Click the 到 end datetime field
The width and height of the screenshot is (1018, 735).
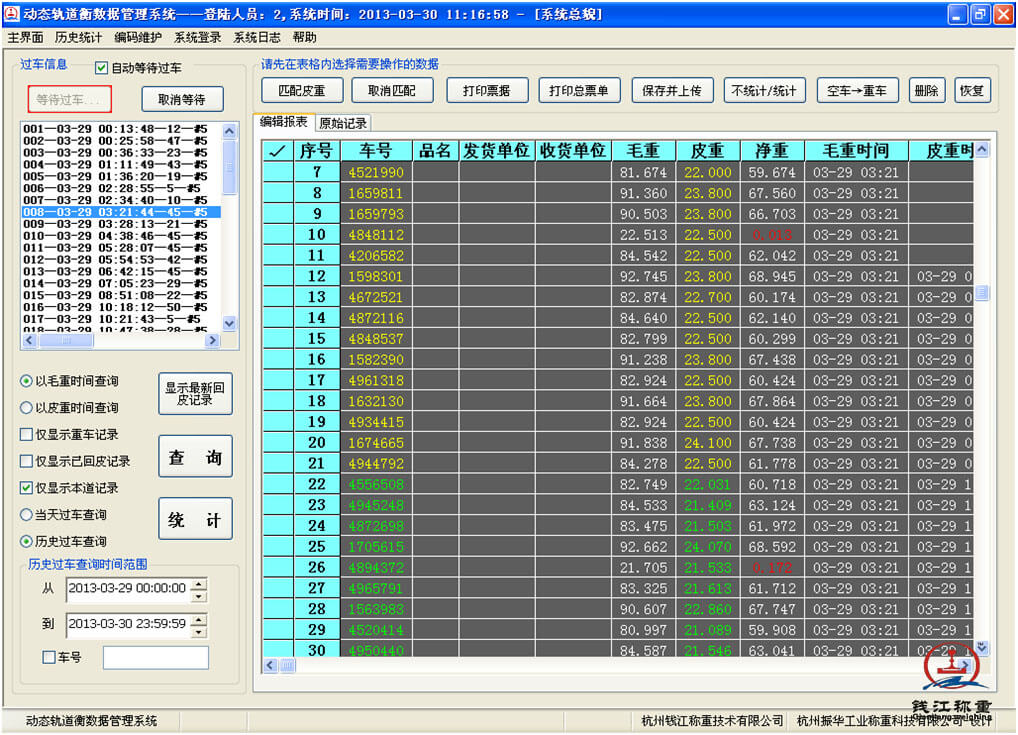(129, 625)
